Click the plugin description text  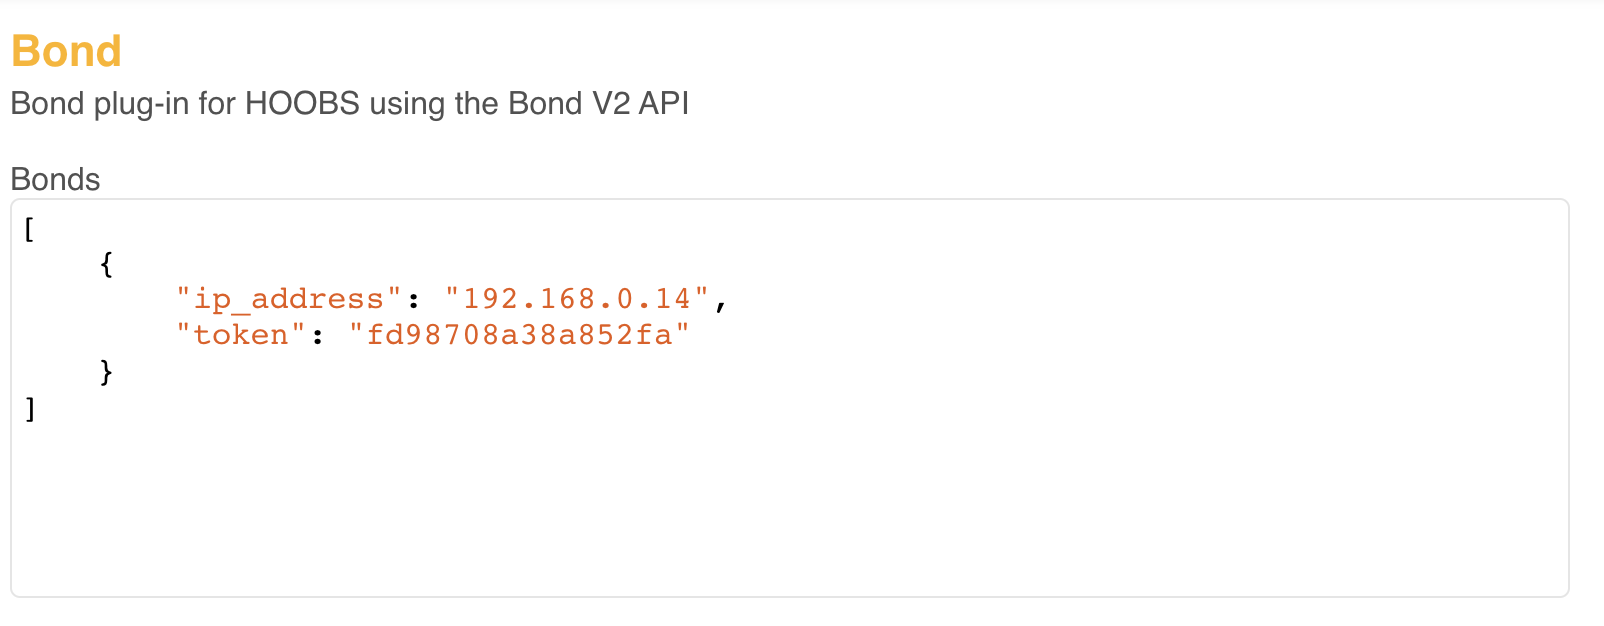349,103
